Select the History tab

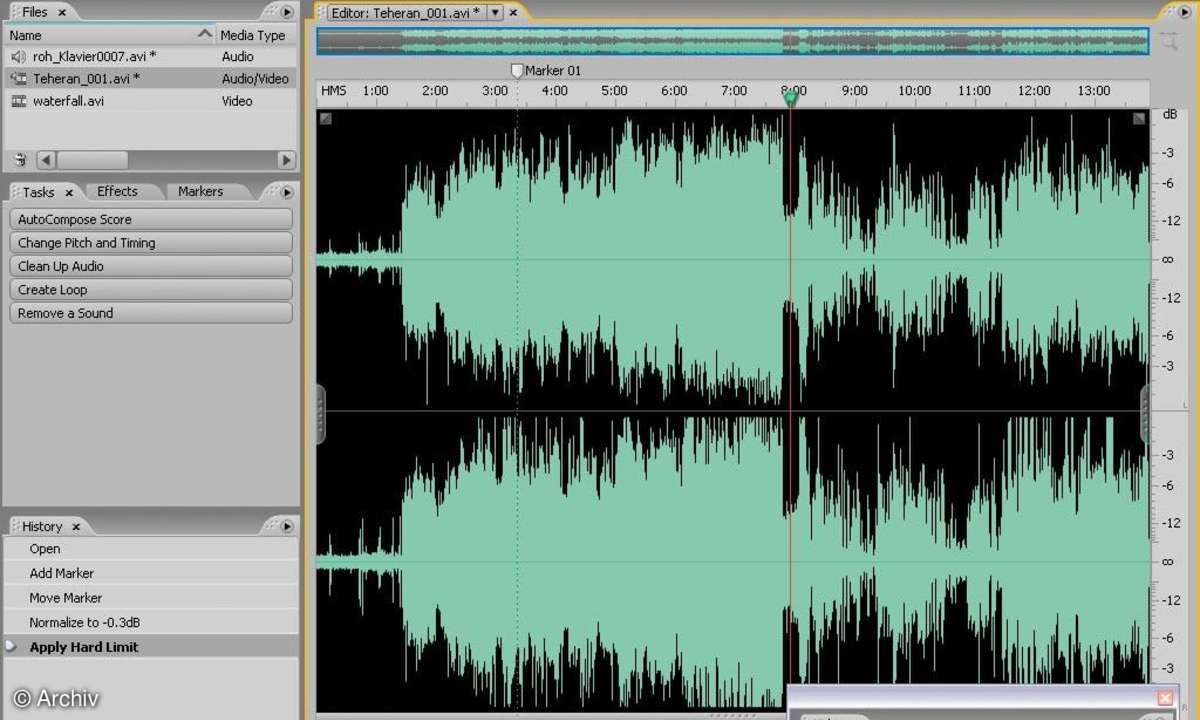tap(42, 526)
